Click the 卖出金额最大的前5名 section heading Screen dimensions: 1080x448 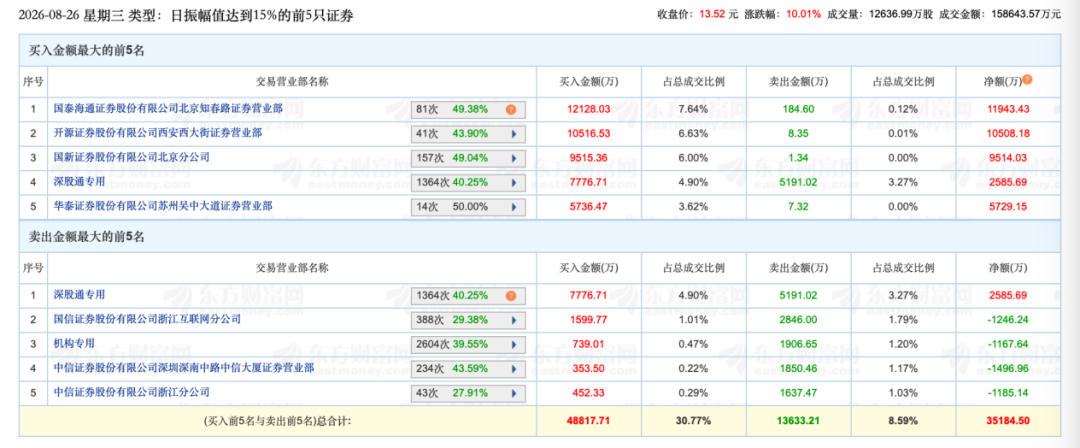tap(86, 236)
